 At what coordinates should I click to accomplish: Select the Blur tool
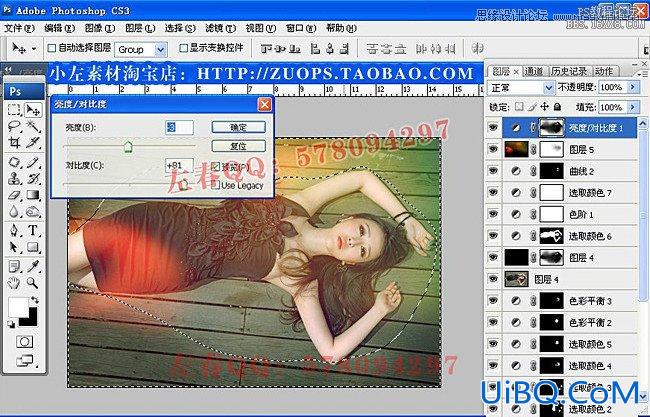(x=14, y=212)
